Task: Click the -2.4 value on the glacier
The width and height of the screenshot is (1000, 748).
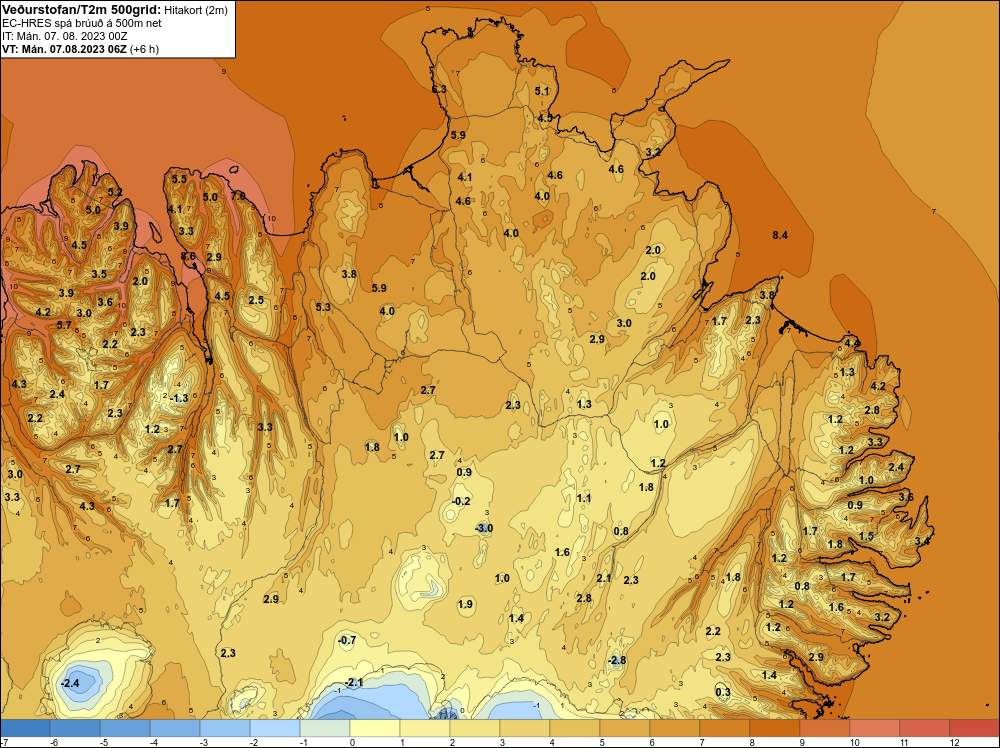Action: point(70,684)
